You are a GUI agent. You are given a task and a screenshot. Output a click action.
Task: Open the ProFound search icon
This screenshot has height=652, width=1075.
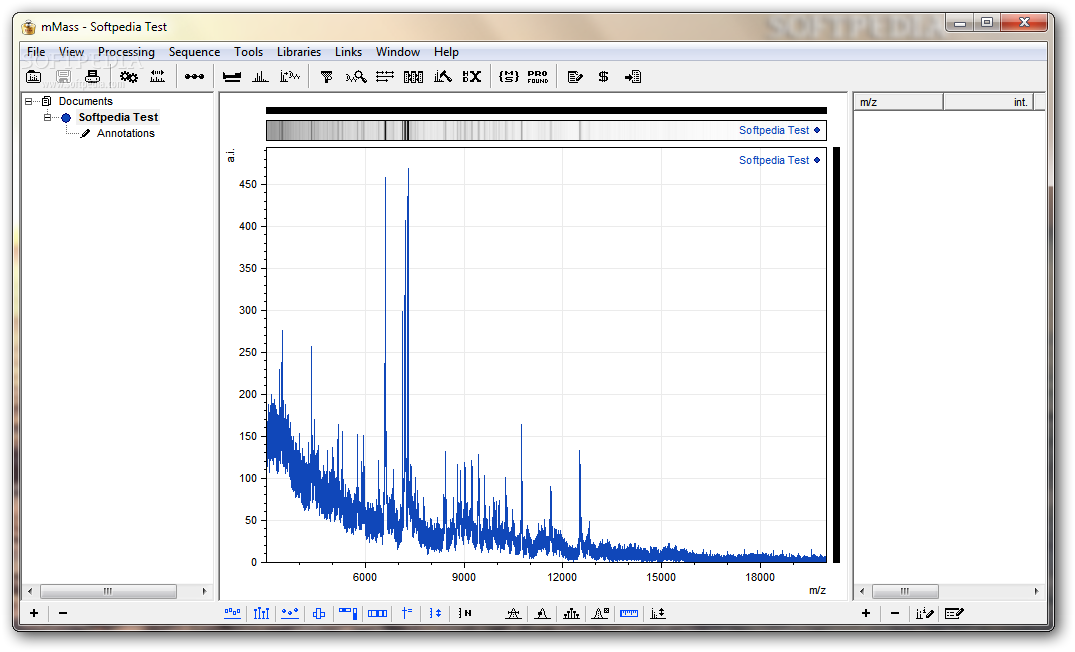point(538,77)
